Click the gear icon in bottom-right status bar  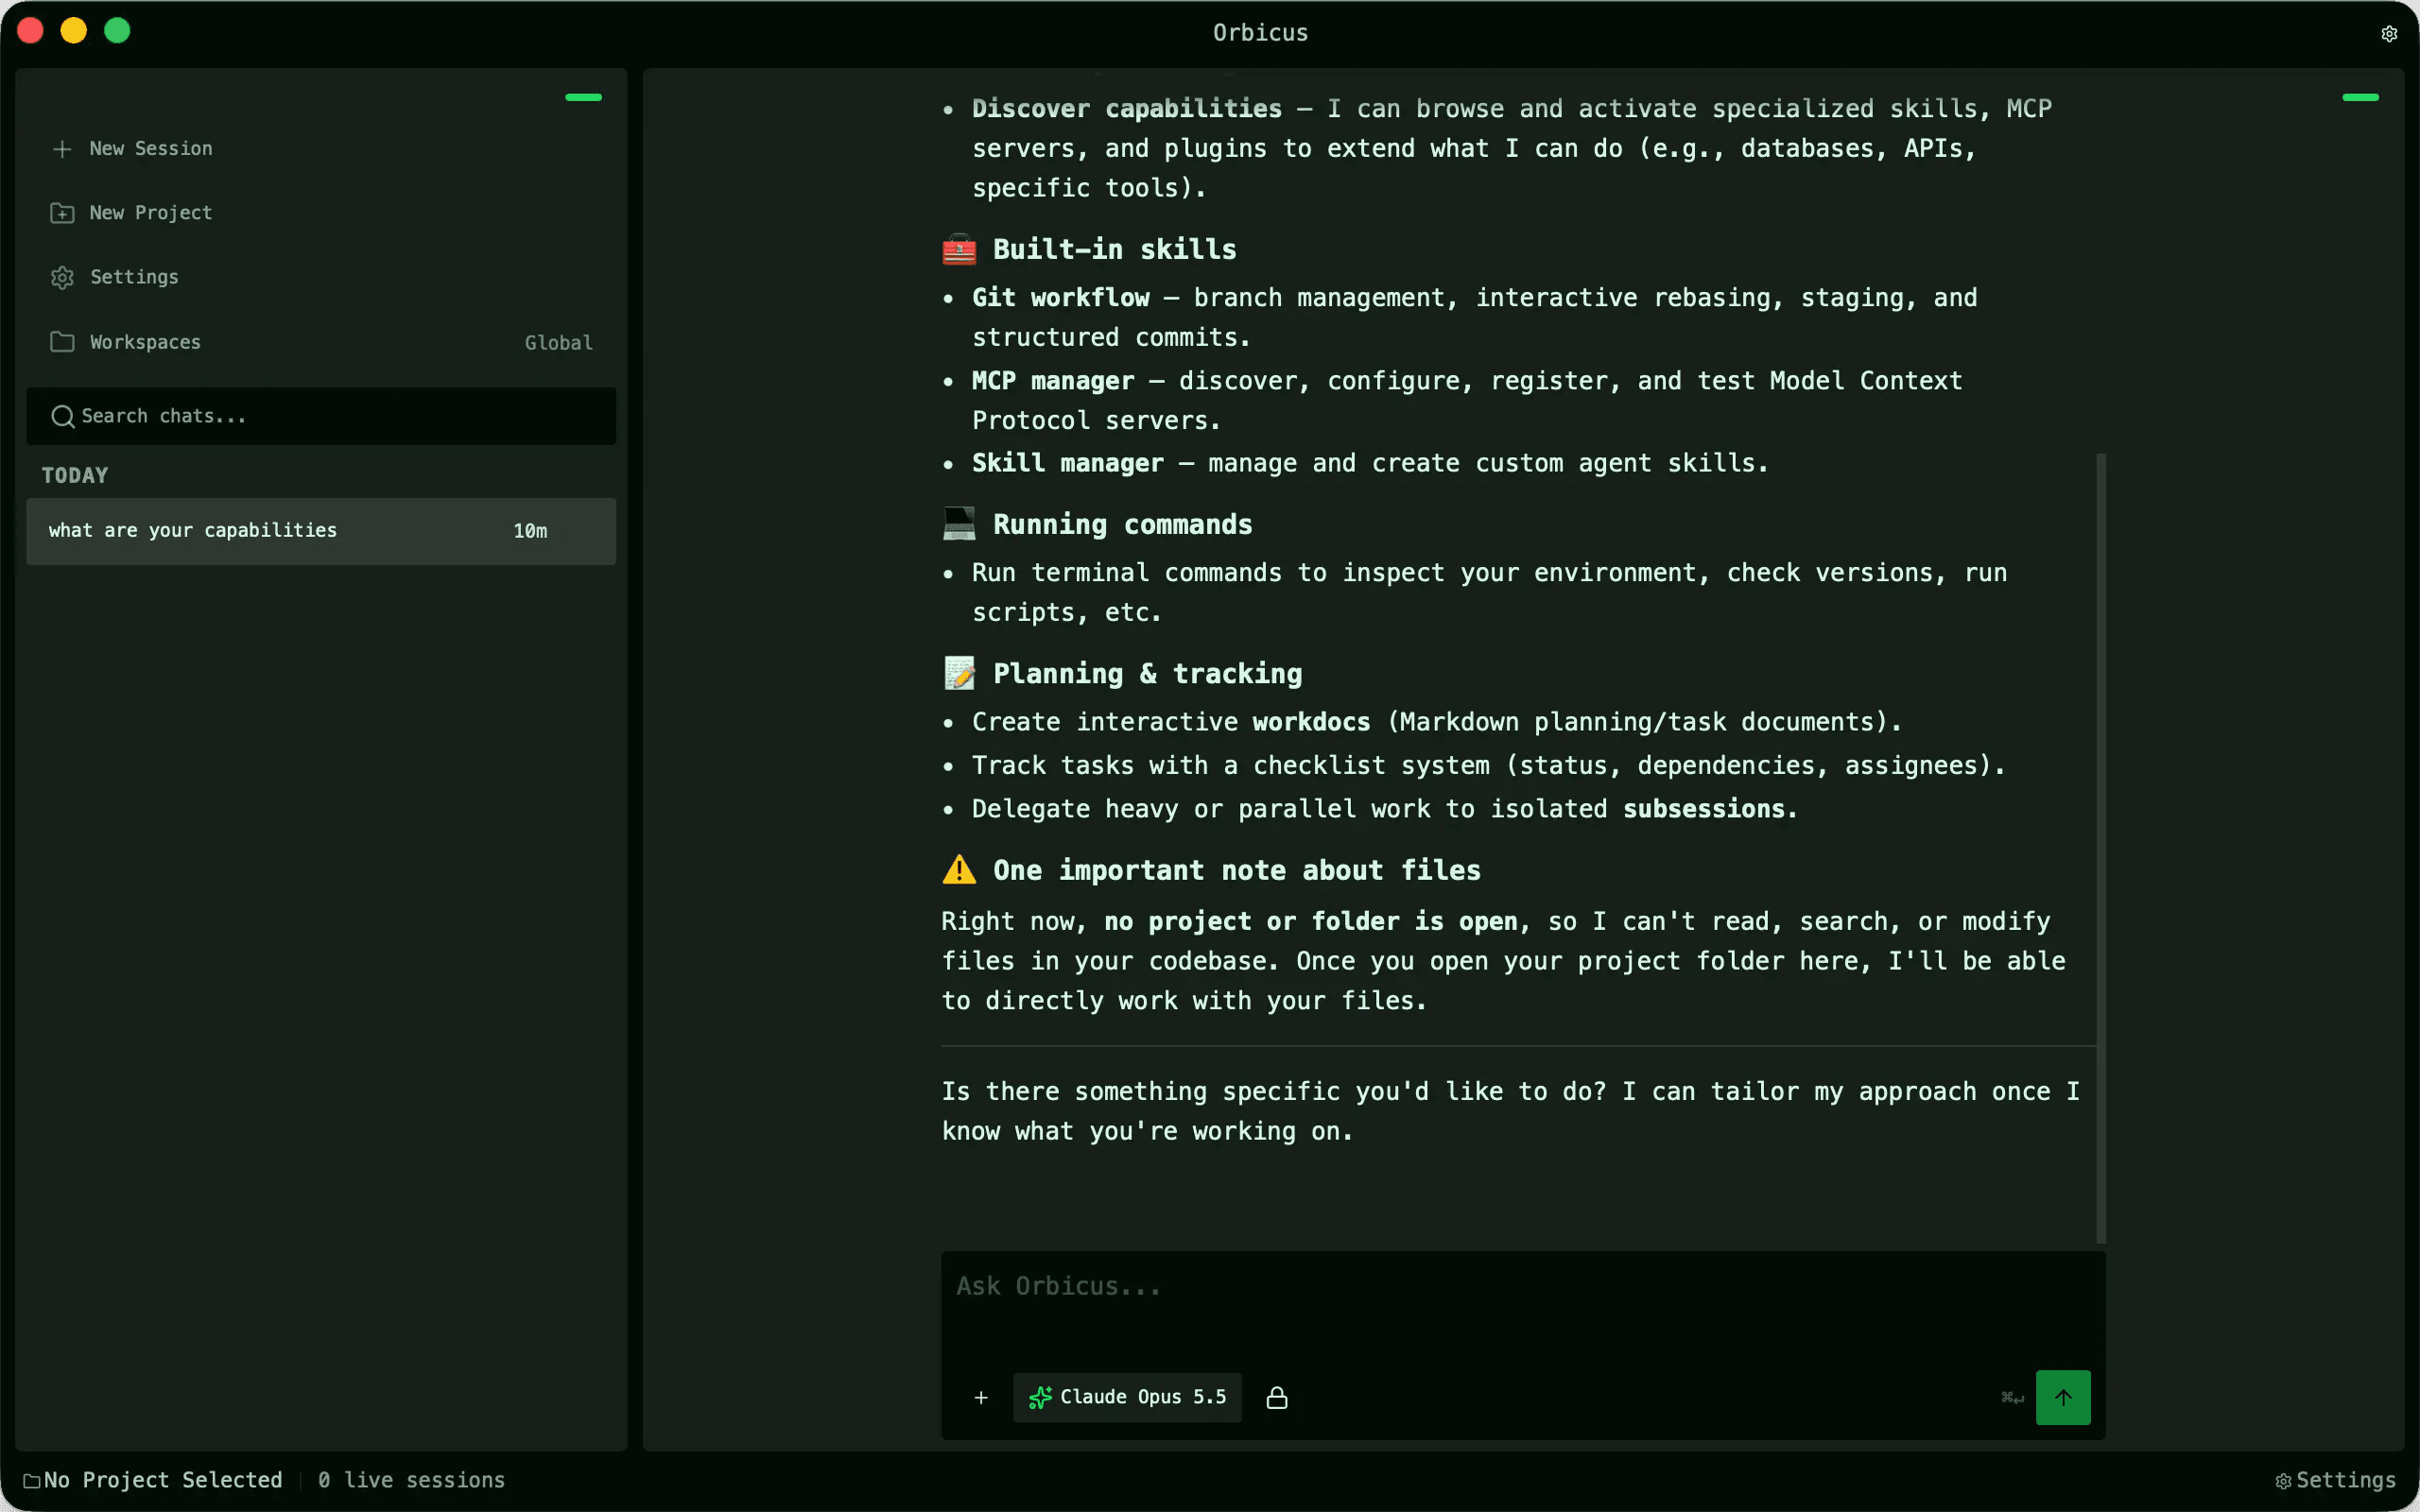pos(2283,1481)
